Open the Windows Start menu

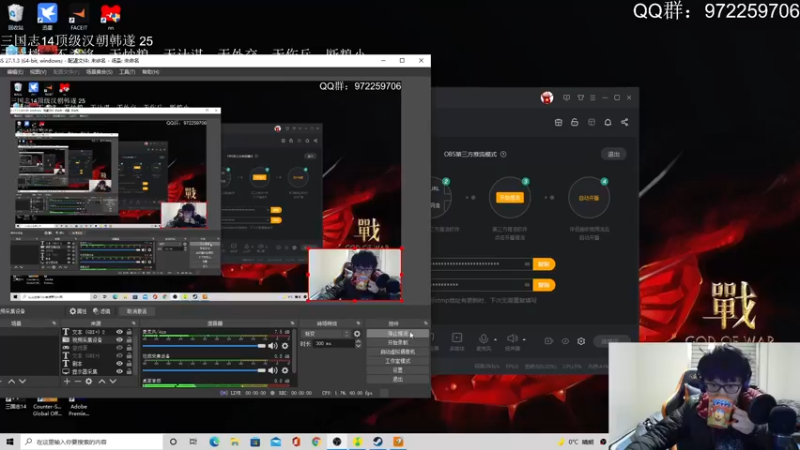click(x=10, y=442)
